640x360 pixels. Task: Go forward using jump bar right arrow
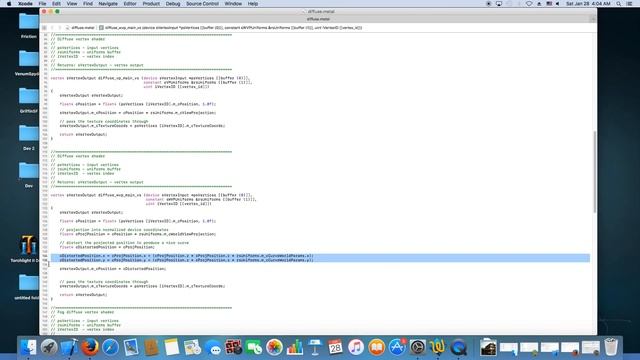coord(60,28)
